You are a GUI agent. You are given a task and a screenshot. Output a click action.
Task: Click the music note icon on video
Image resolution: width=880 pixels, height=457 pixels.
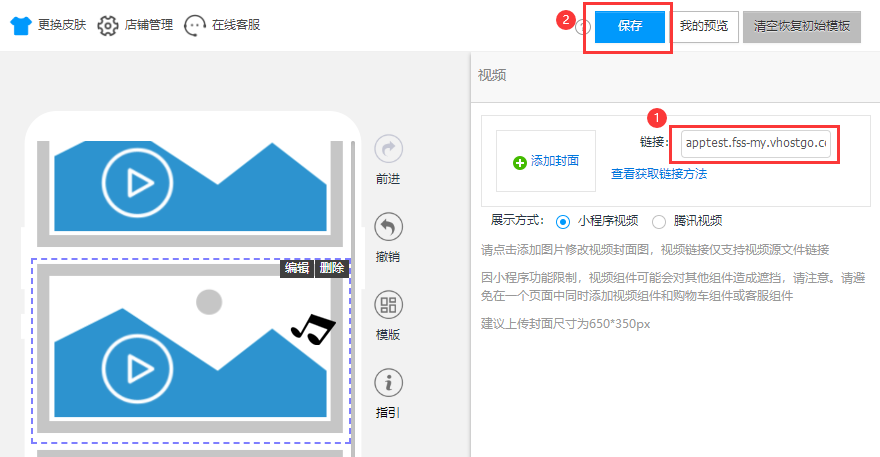313,328
